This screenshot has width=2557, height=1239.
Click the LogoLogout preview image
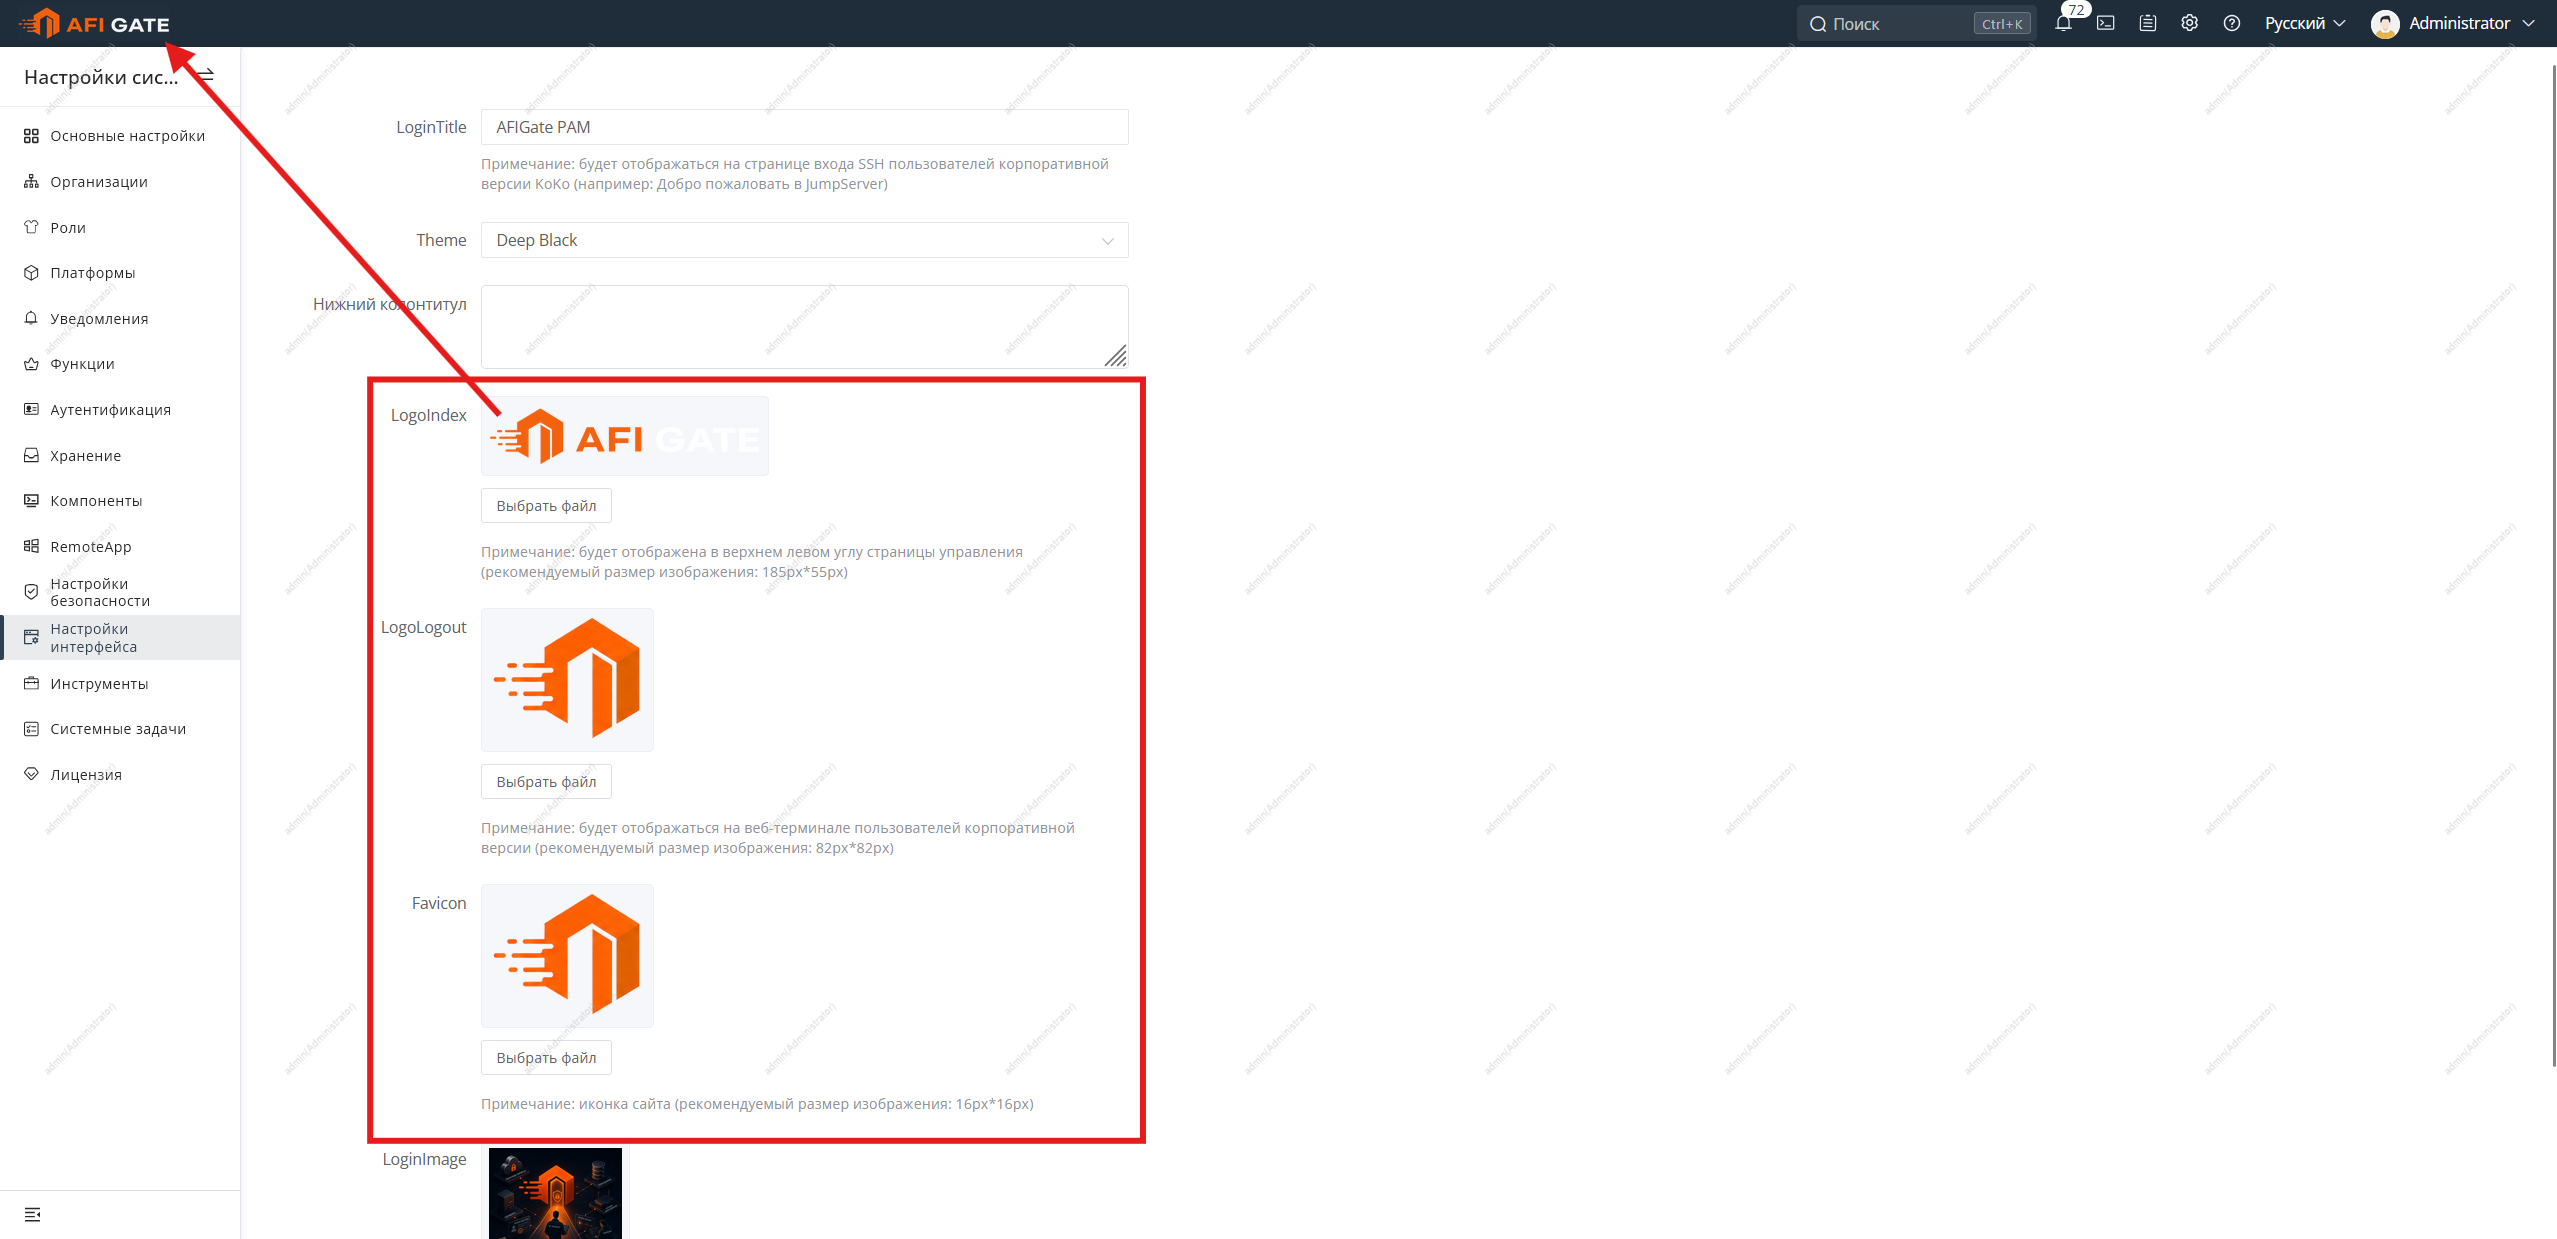pyautogui.click(x=567, y=680)
